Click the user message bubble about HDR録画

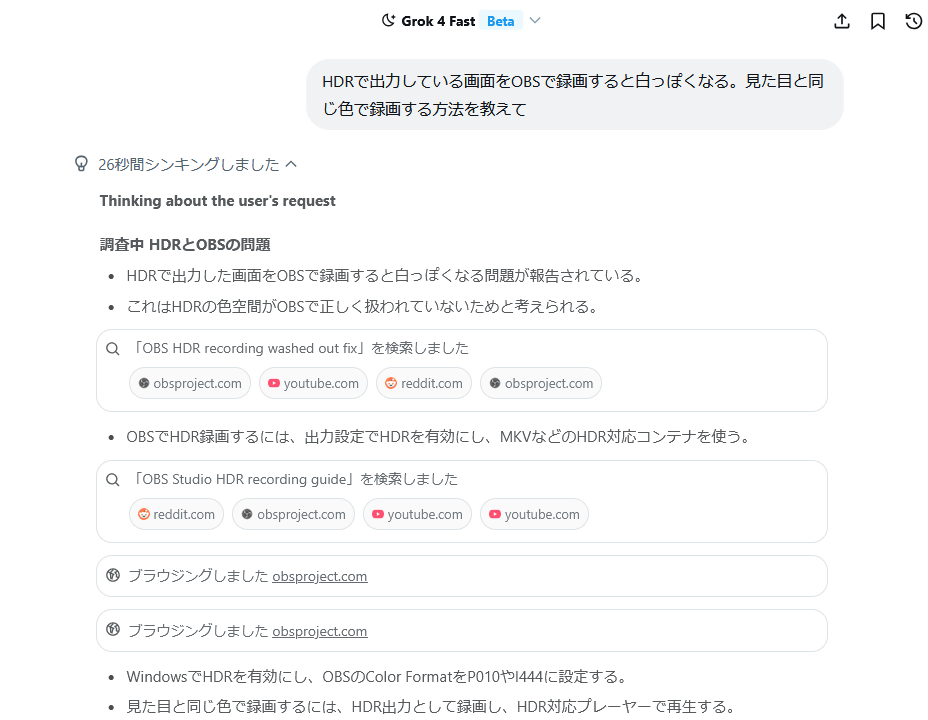pyautogui.click(x=575, y=95)
